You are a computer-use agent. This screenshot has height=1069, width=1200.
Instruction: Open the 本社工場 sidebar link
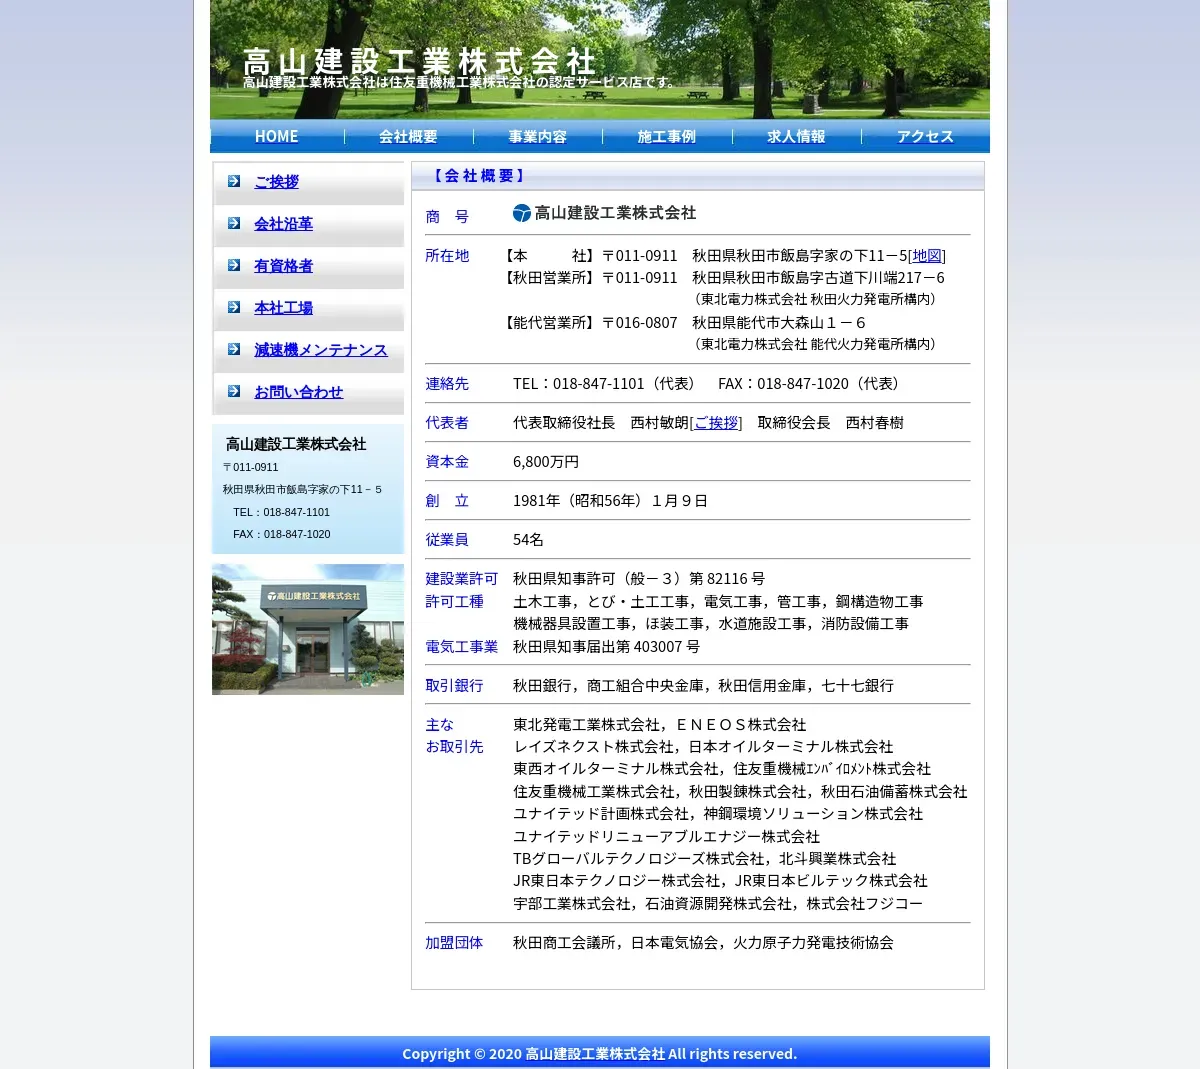[x=283, y=307]
